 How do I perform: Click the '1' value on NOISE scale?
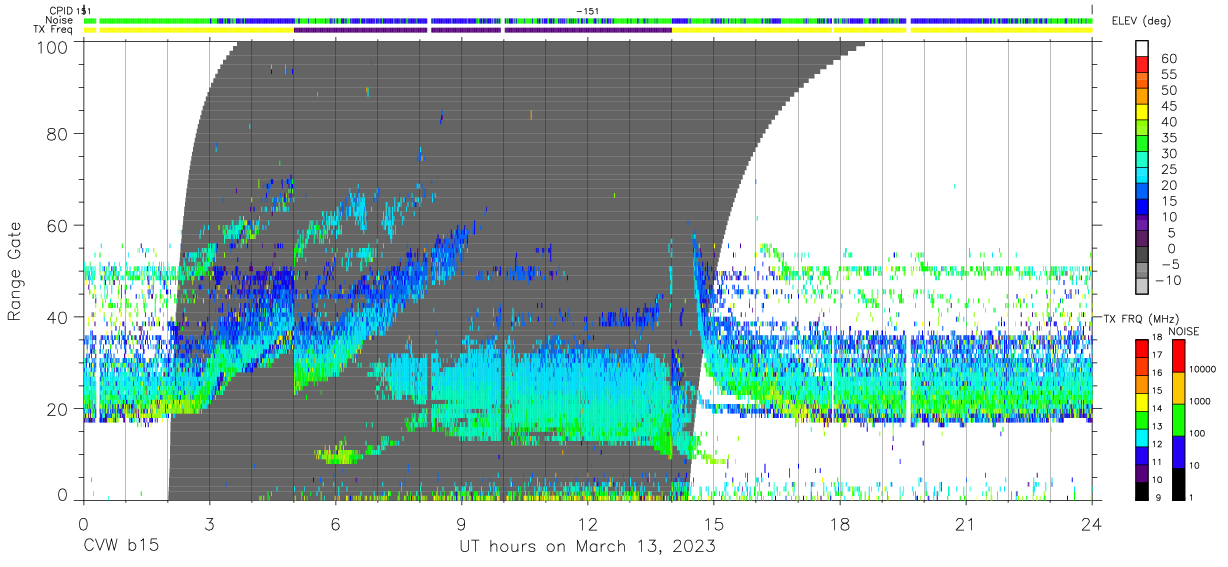click(x=1191, y=497)
